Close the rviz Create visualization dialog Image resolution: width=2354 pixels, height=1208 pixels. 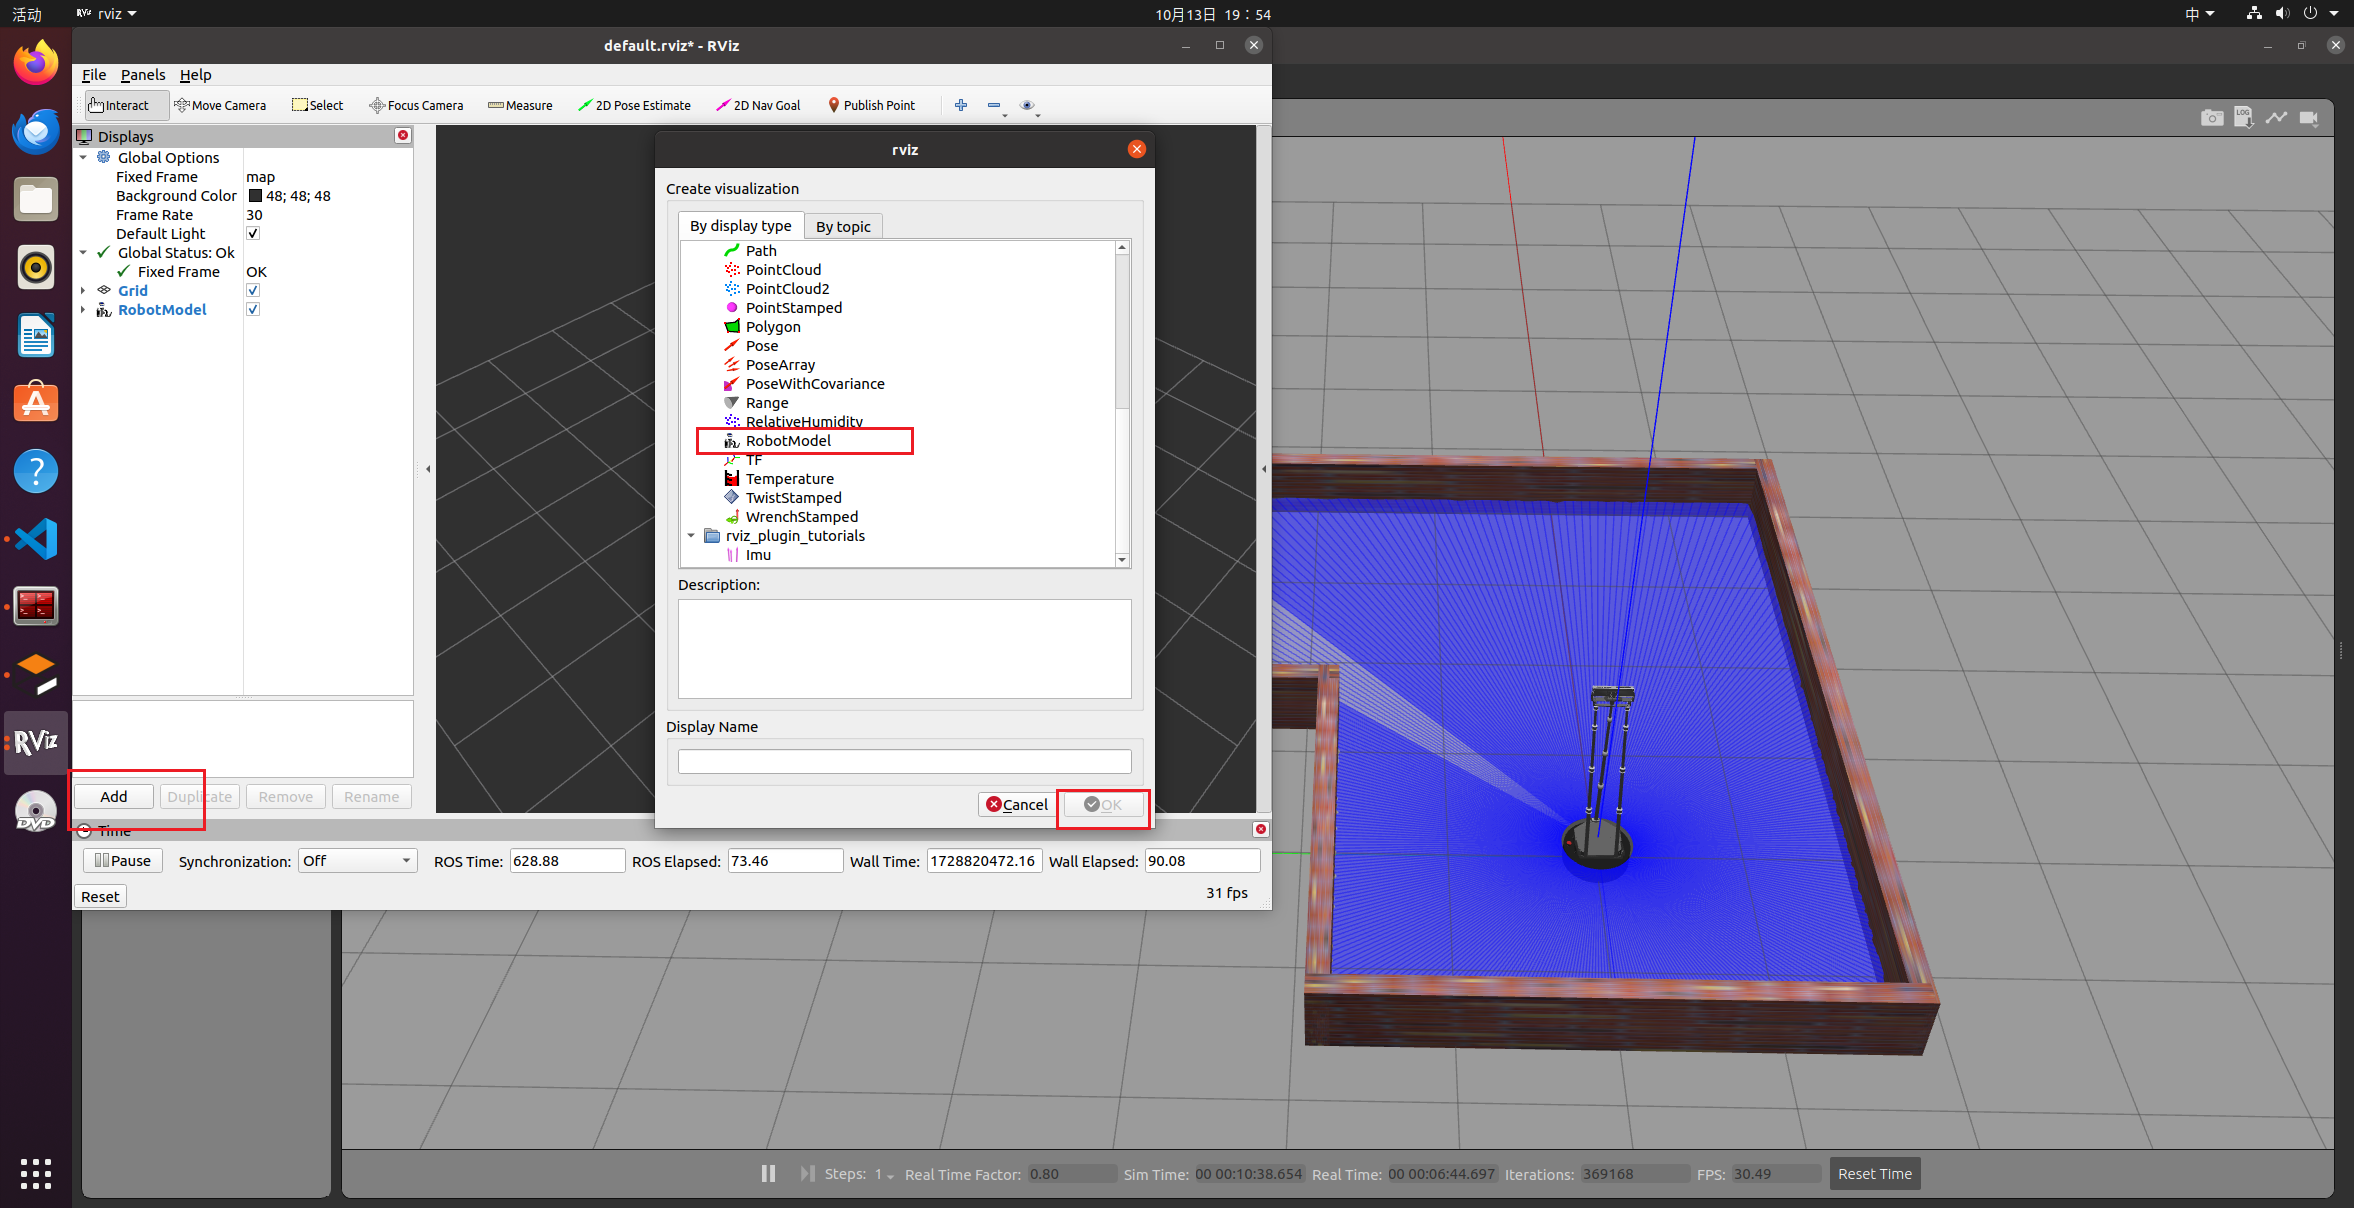point(1137,149)
